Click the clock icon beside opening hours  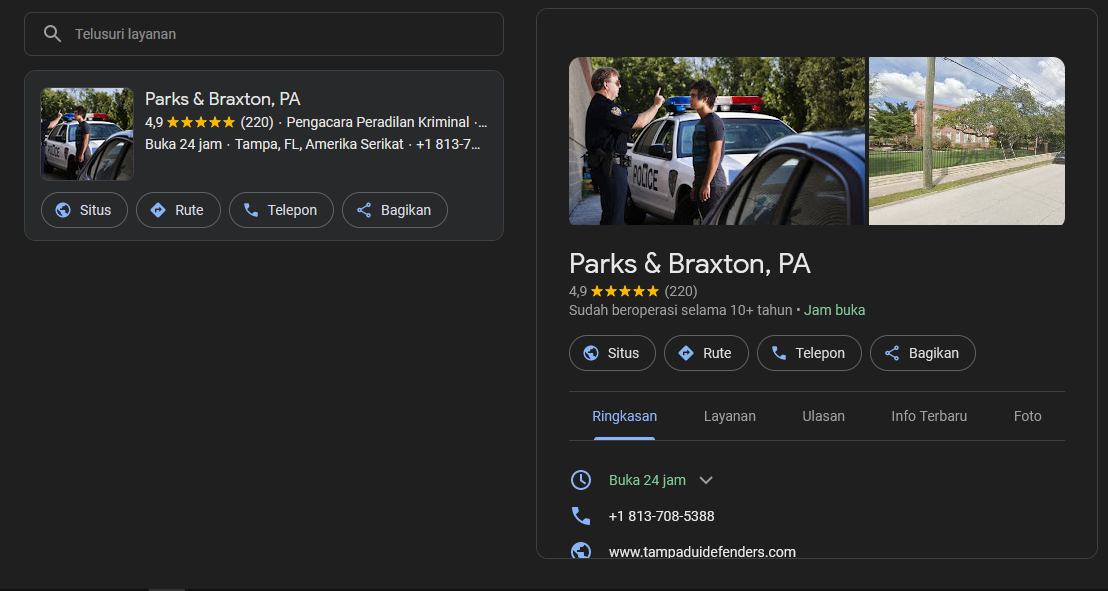(581, 480)
